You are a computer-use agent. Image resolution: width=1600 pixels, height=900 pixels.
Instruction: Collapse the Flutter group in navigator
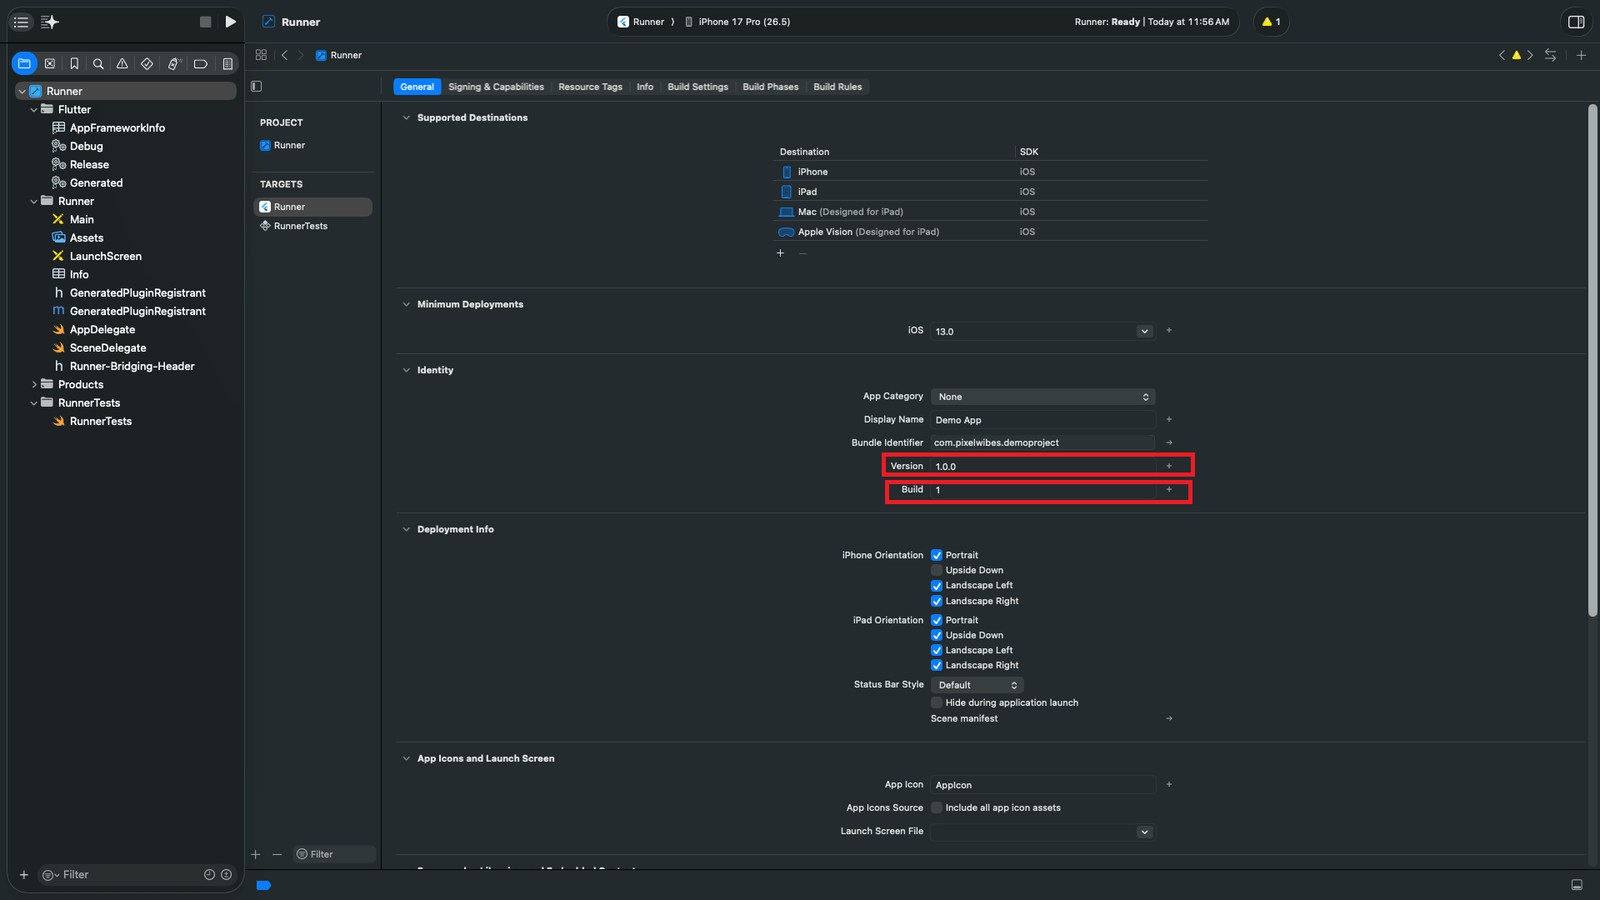point(34,110)
